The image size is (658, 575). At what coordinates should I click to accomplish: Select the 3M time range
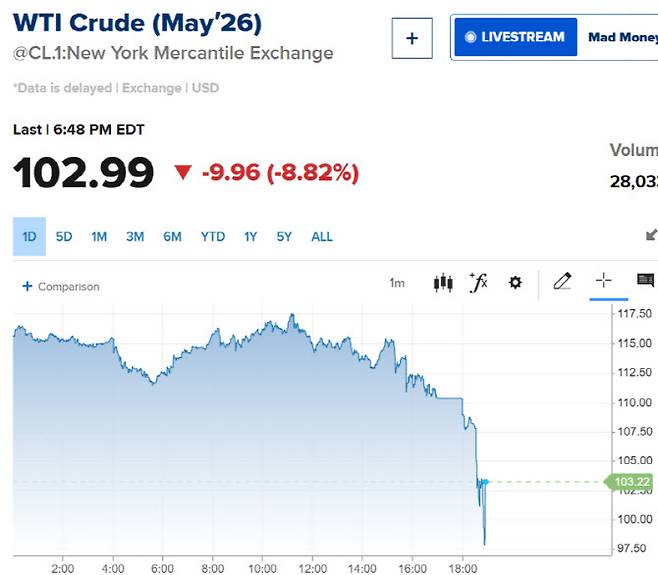135,237
